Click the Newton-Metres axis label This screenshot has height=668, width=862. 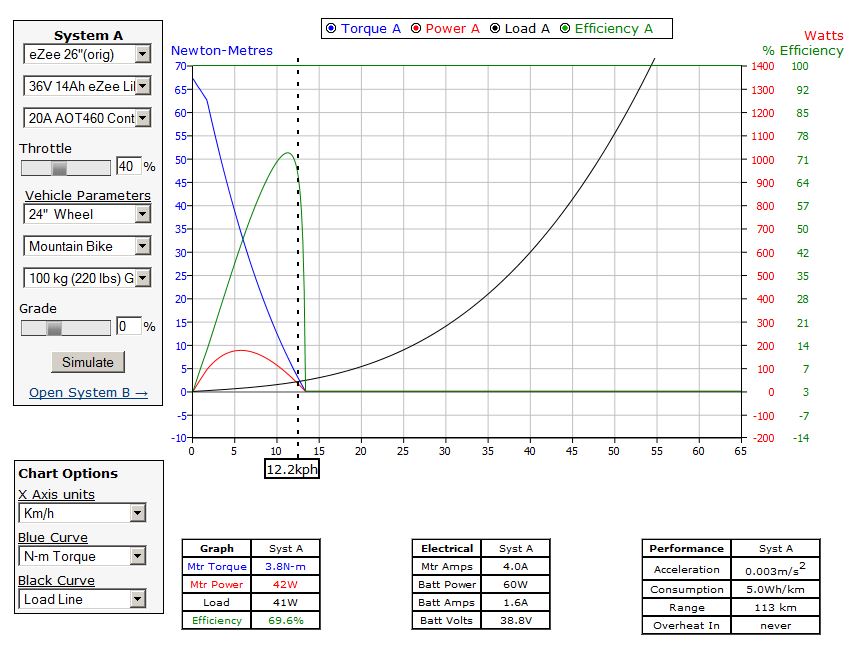(222, 51)
